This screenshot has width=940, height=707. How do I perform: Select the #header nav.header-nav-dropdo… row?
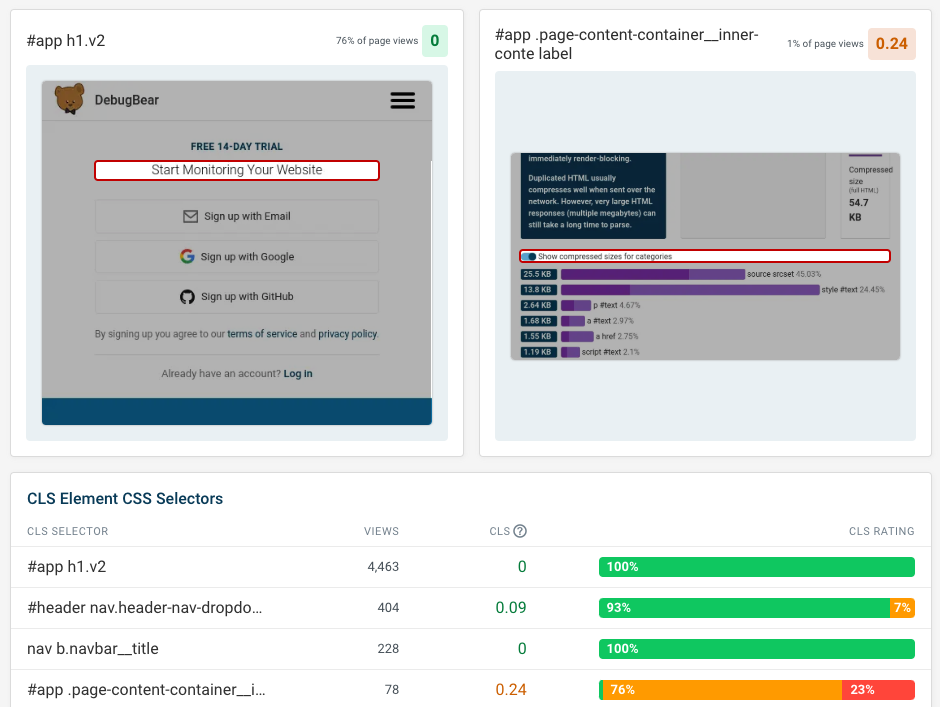click(471, 607)
